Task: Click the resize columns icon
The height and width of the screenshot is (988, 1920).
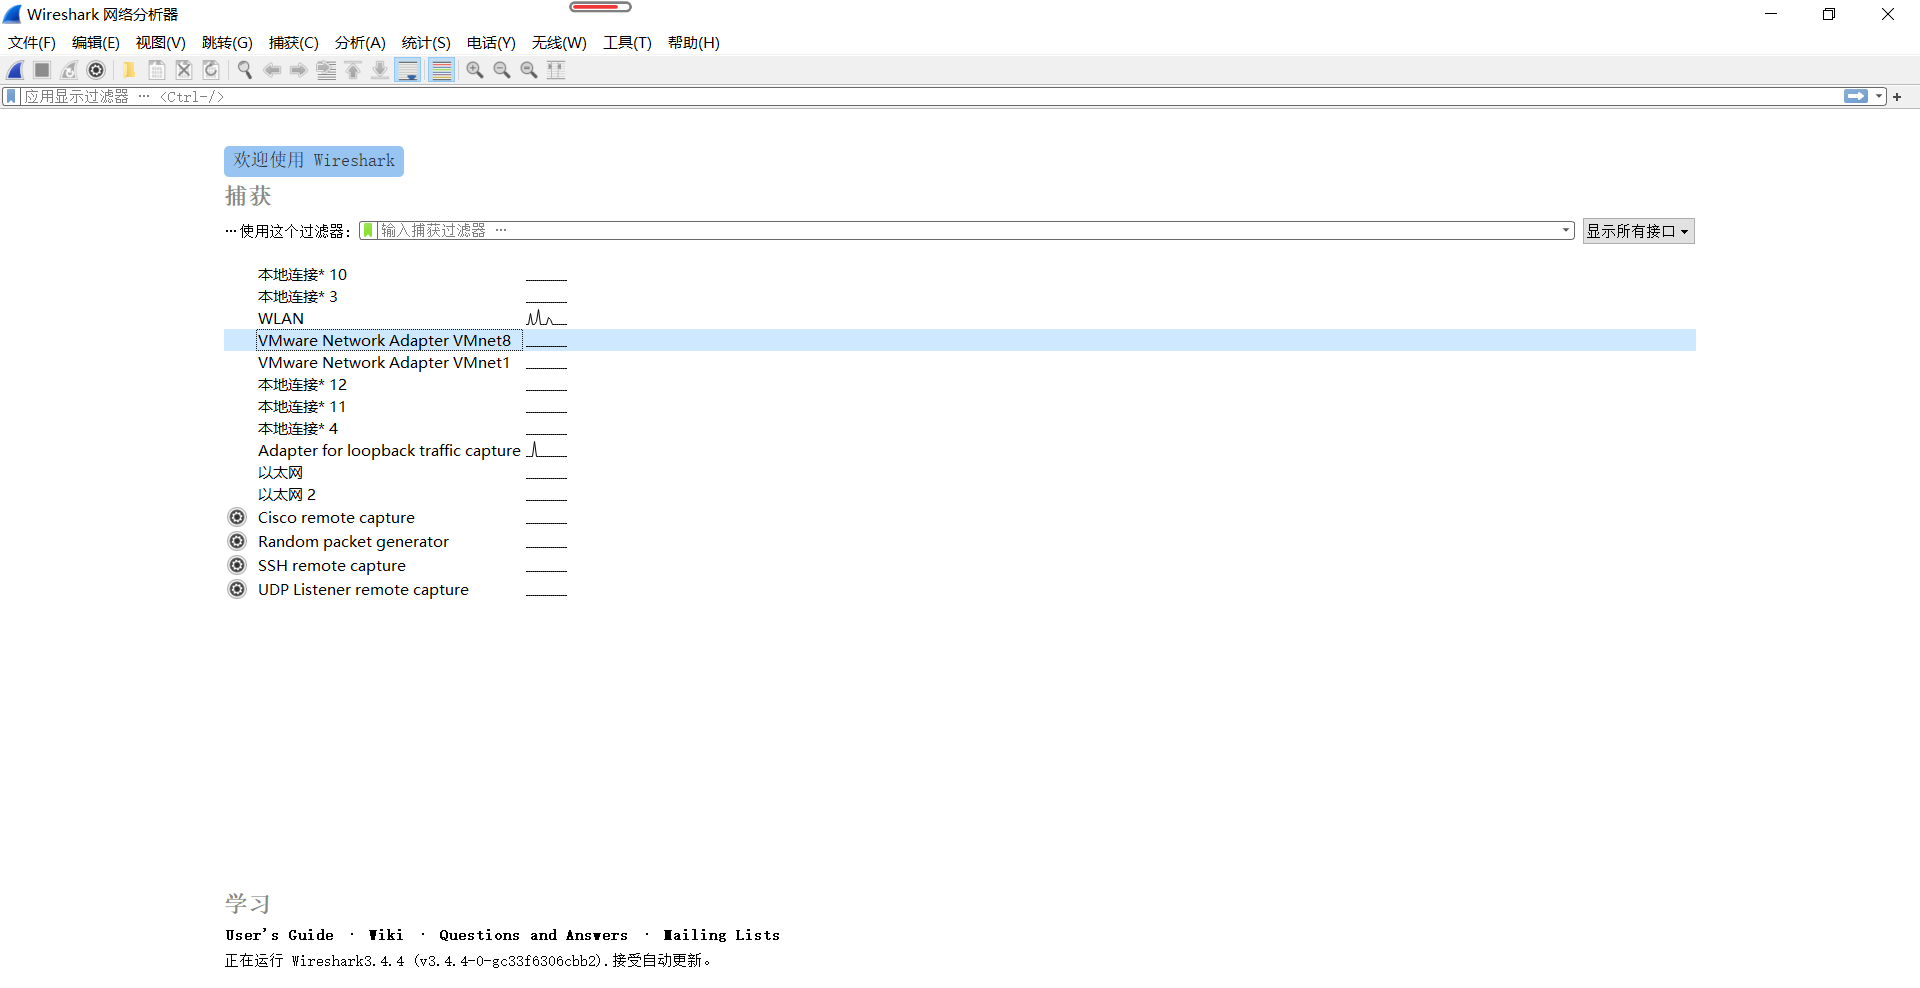Action: pos(556,70)
